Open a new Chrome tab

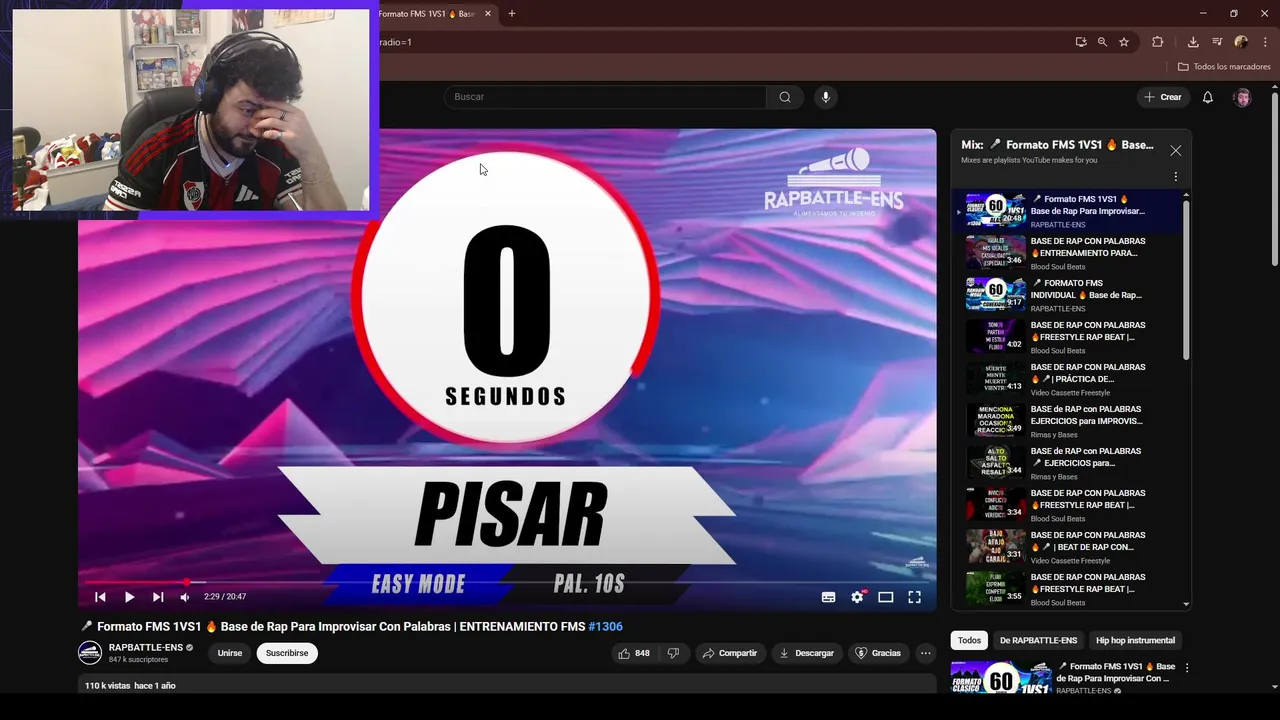(512, 14)
